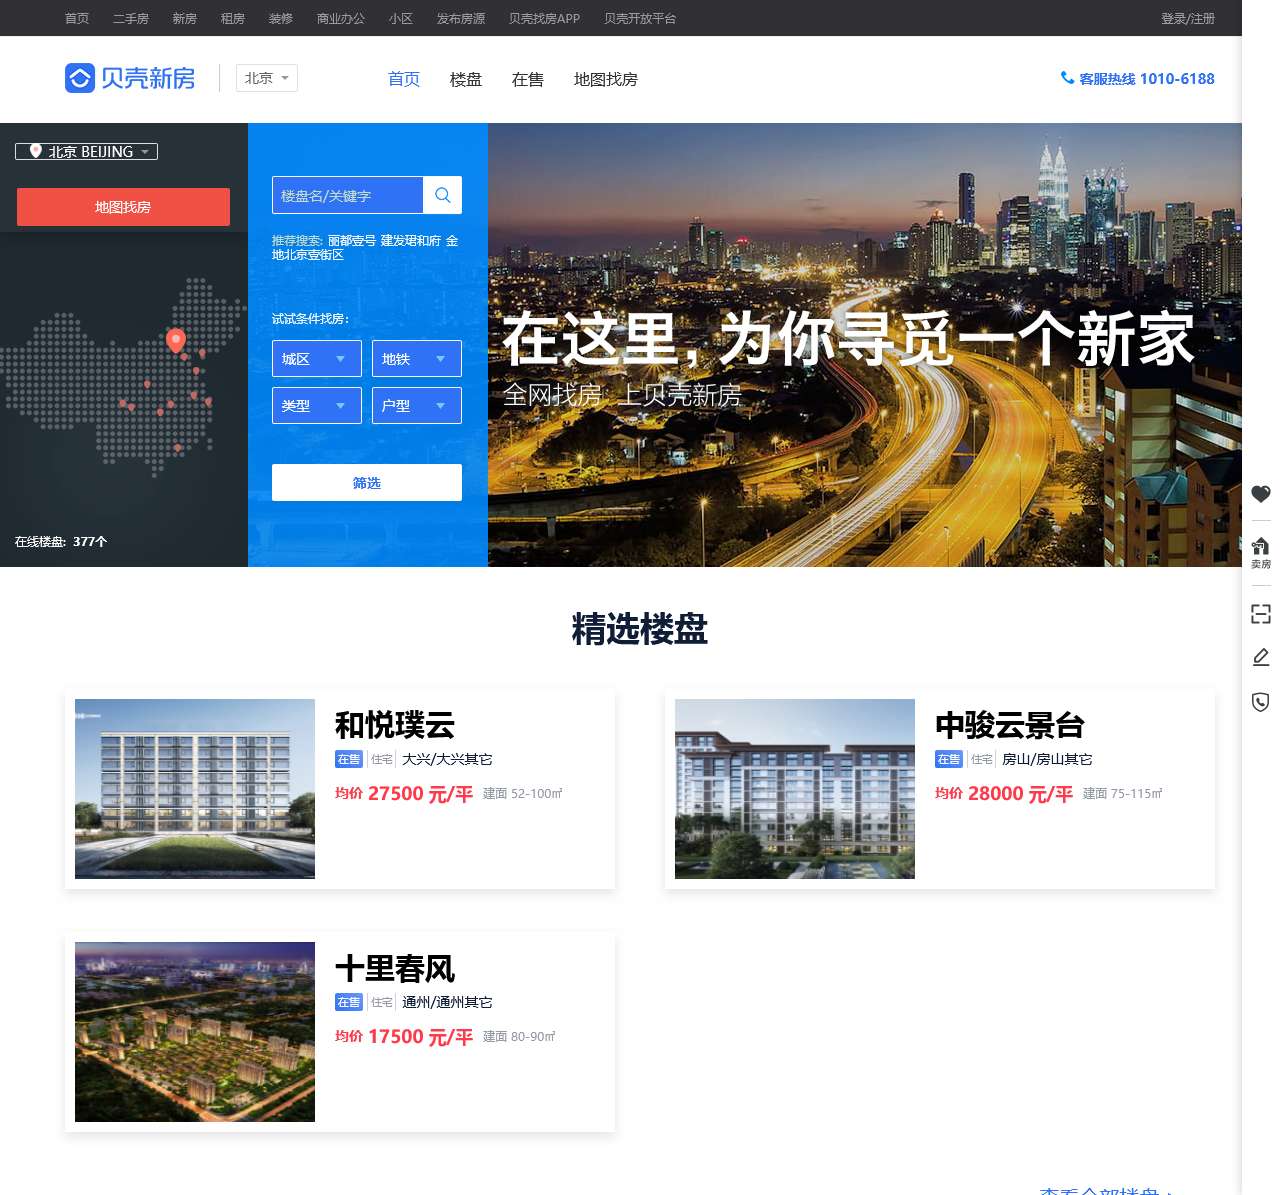This screenshot has height=1195, width=1280.
Task: Click location 大兴/大兴其它
Action: (447, 759)
